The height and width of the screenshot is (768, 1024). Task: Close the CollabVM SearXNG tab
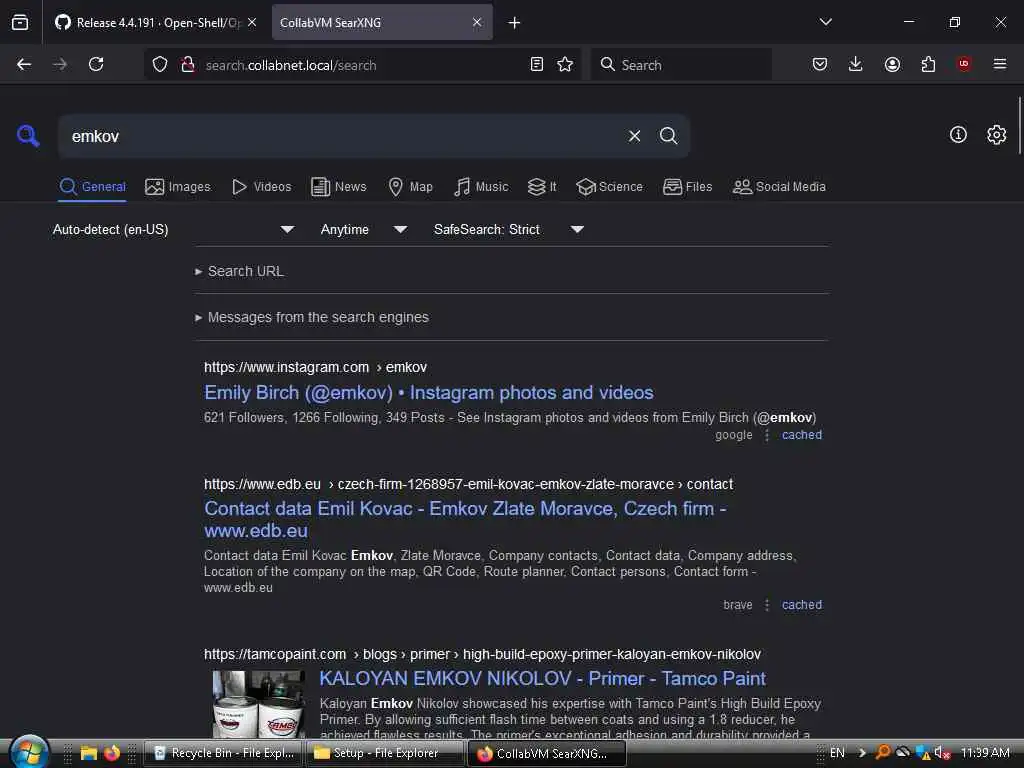click(x=477, y=22)
